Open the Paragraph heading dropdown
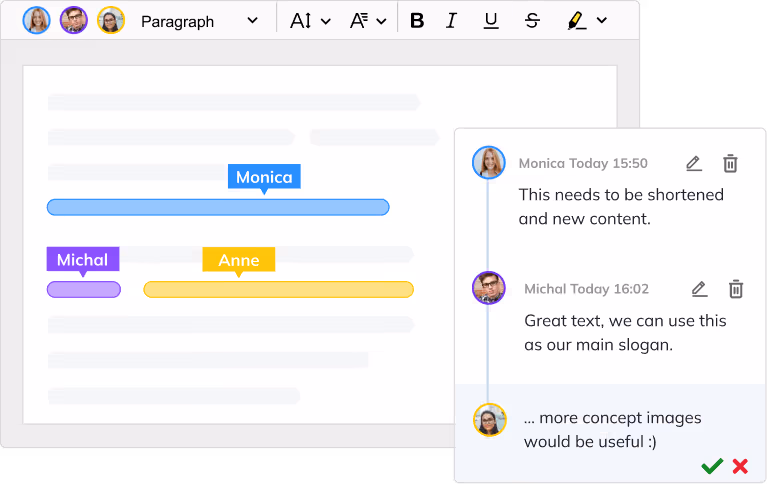This screenshot has height=484, width=767. tap(199, 21)
